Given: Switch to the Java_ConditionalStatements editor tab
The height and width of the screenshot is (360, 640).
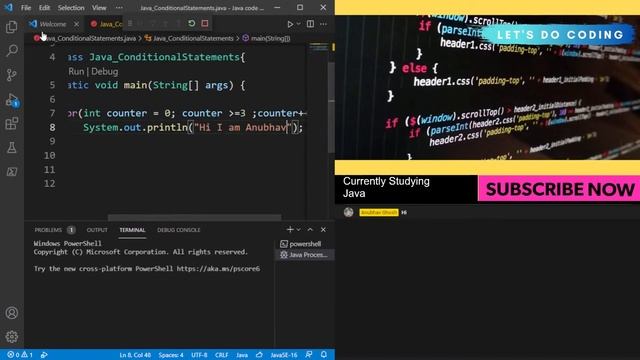Looking at the screenshot, I should tap(107, 24).
